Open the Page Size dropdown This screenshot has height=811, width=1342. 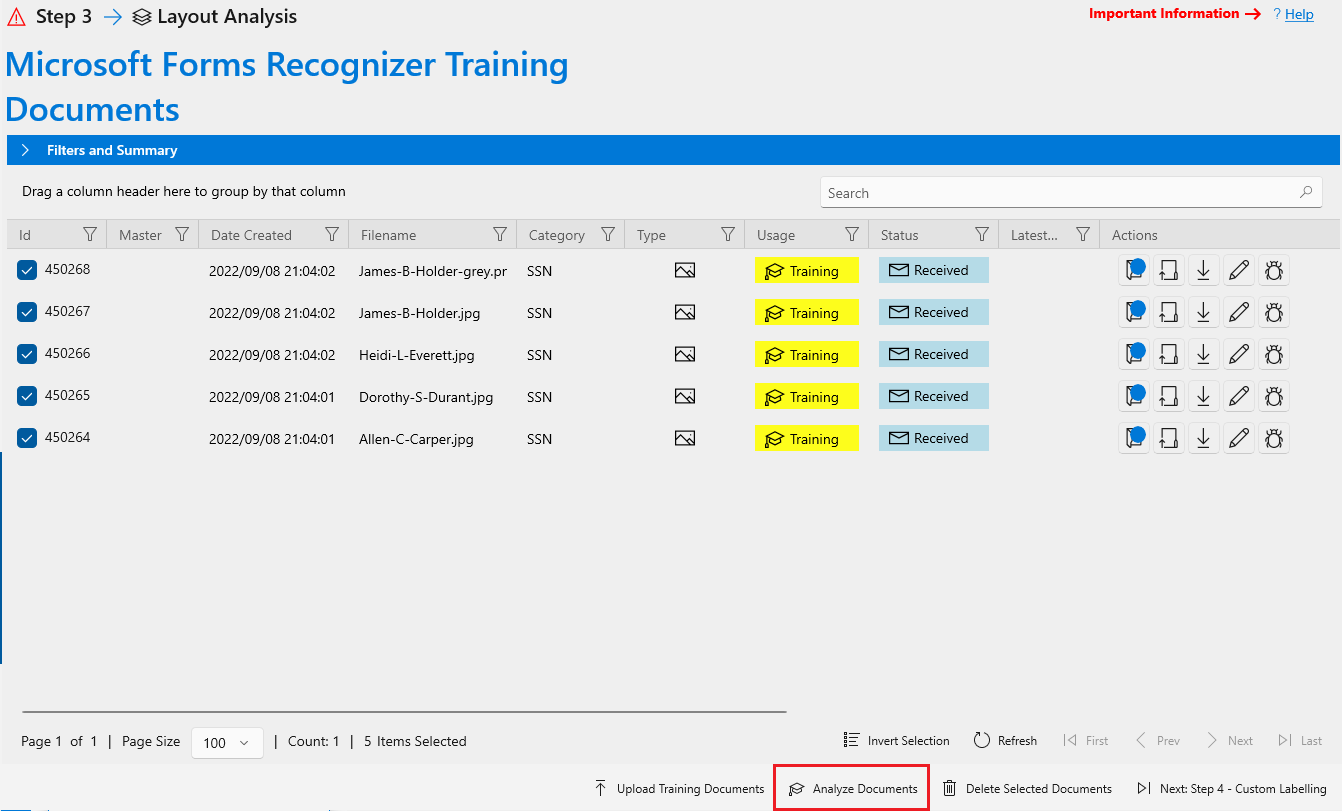227,742
